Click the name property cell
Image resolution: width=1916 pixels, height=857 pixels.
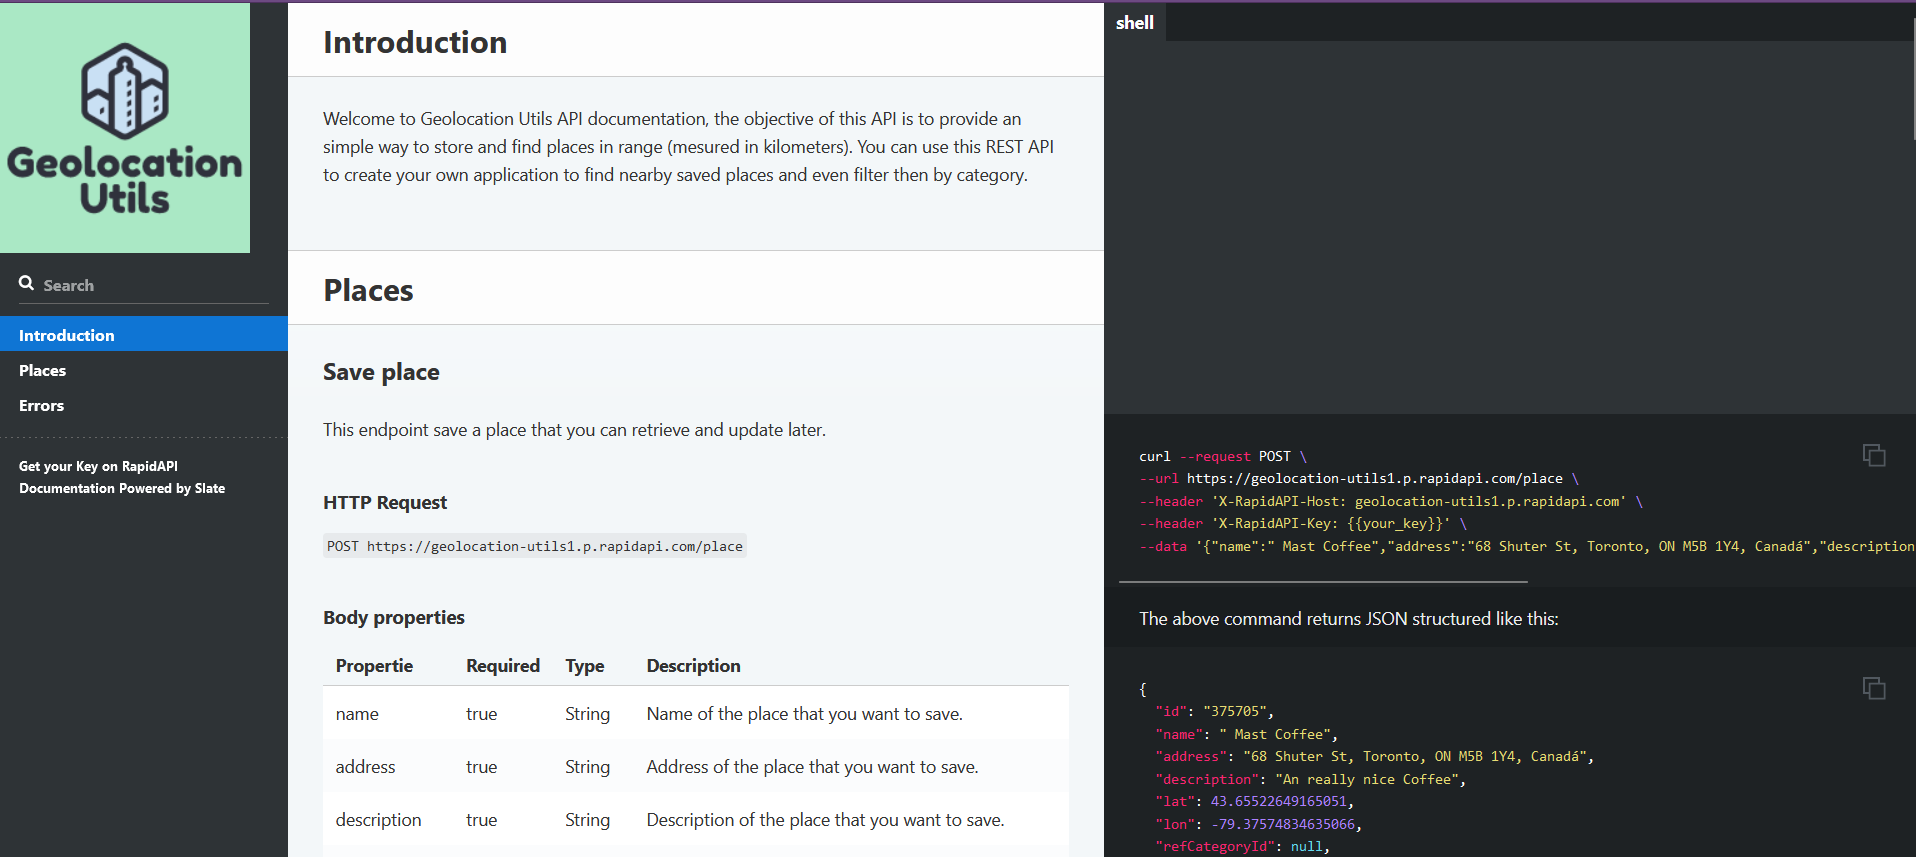(357, 714)
